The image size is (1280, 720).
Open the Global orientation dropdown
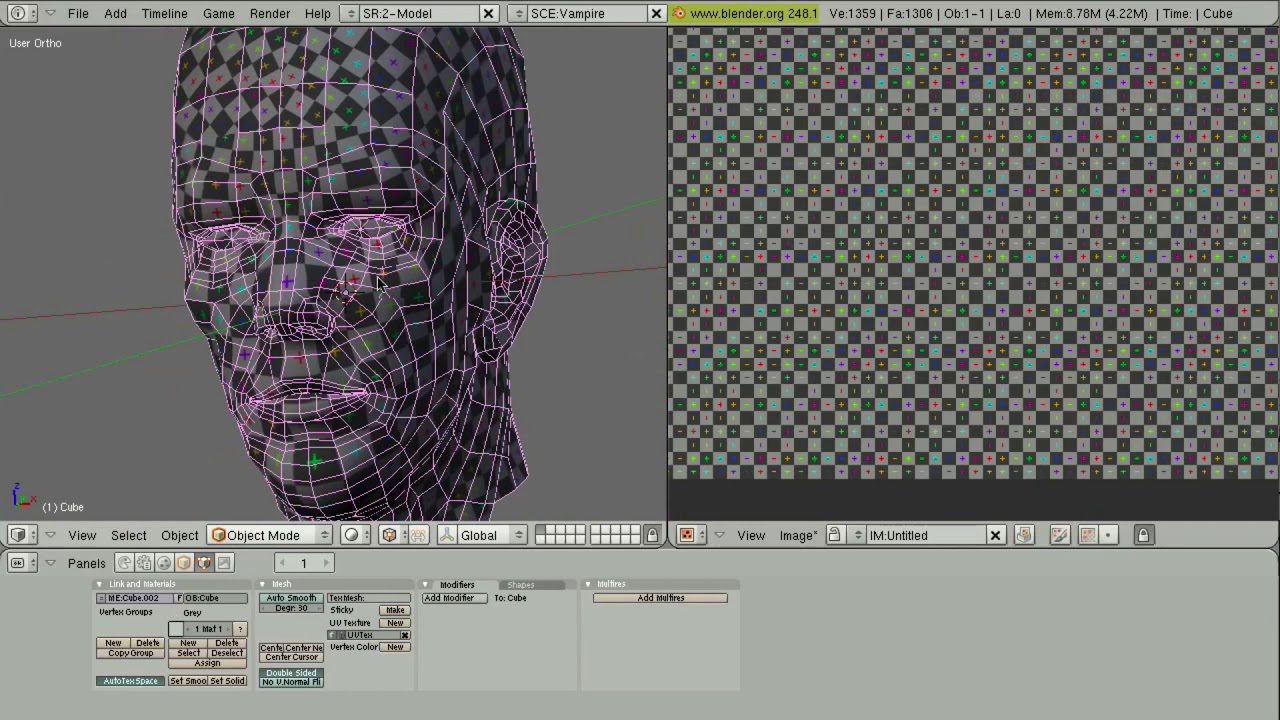pyautogui.click(x=491, y=535)
